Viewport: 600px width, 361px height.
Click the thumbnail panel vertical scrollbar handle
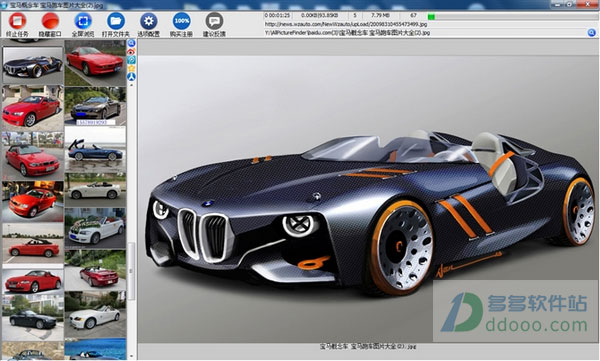(x=131, y=271)
